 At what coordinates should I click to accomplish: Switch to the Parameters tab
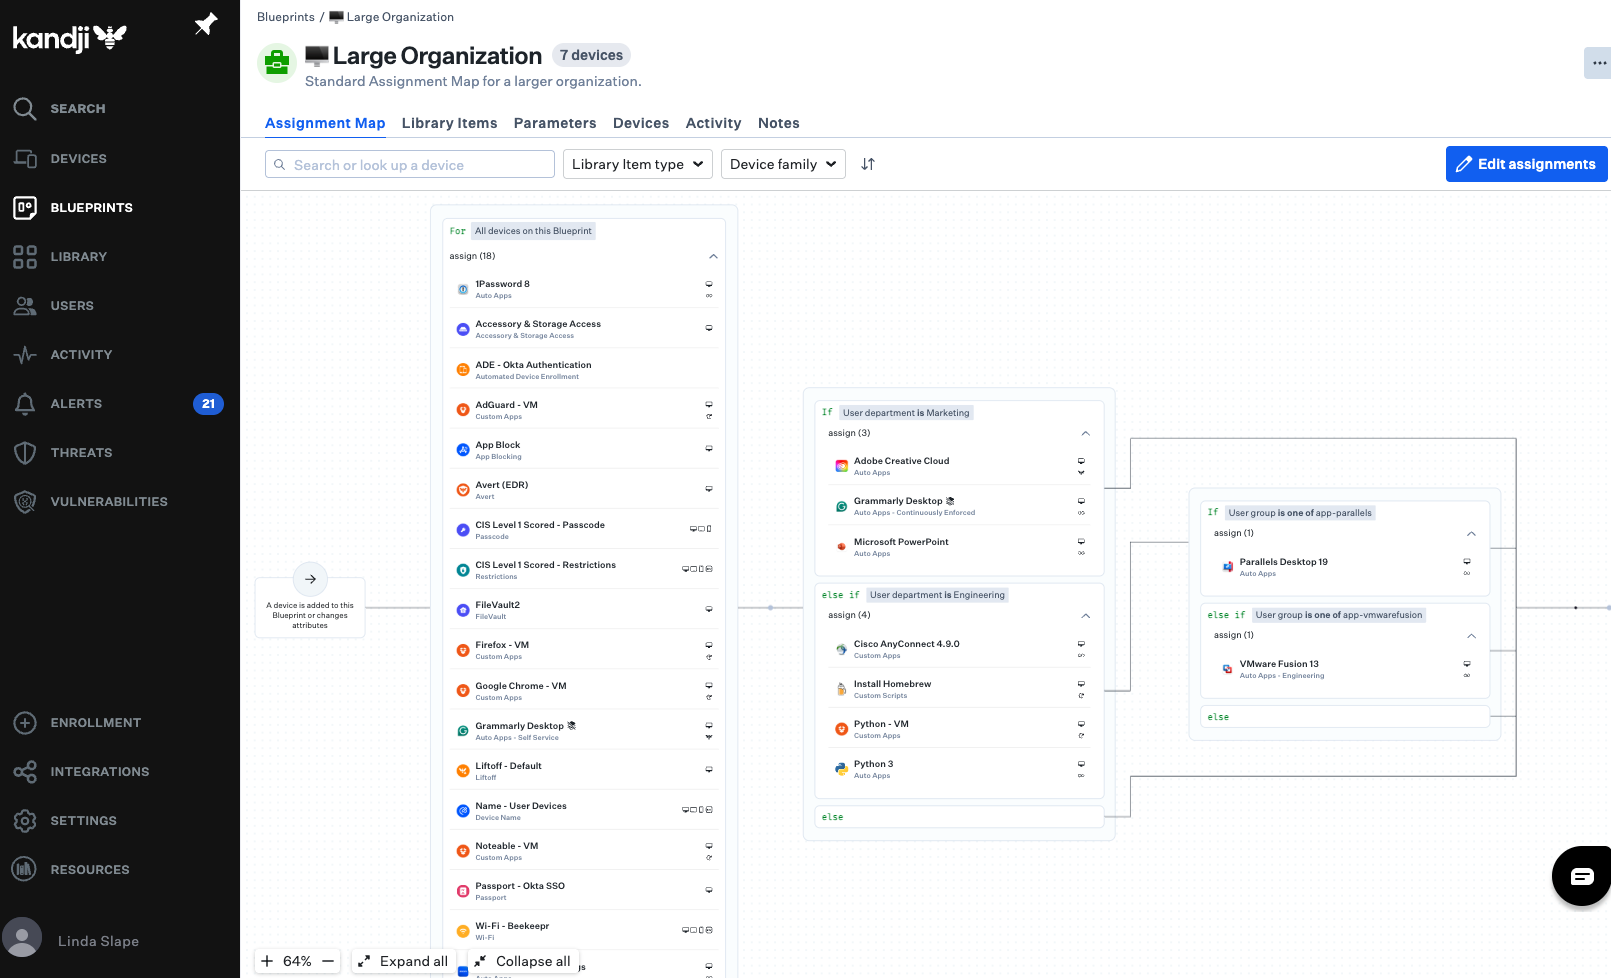point(555,123)
